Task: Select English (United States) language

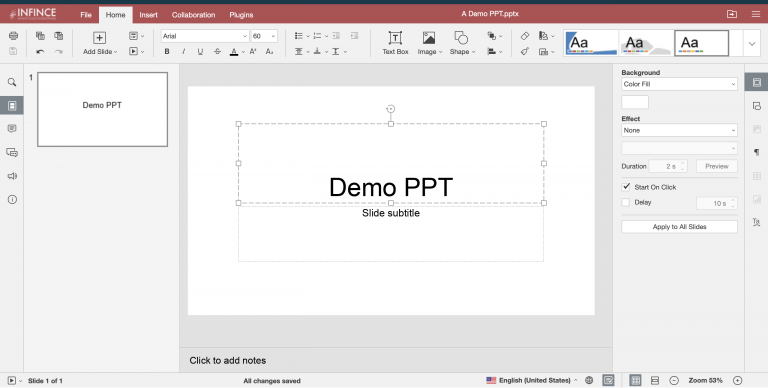Action: tap(535, 380)
